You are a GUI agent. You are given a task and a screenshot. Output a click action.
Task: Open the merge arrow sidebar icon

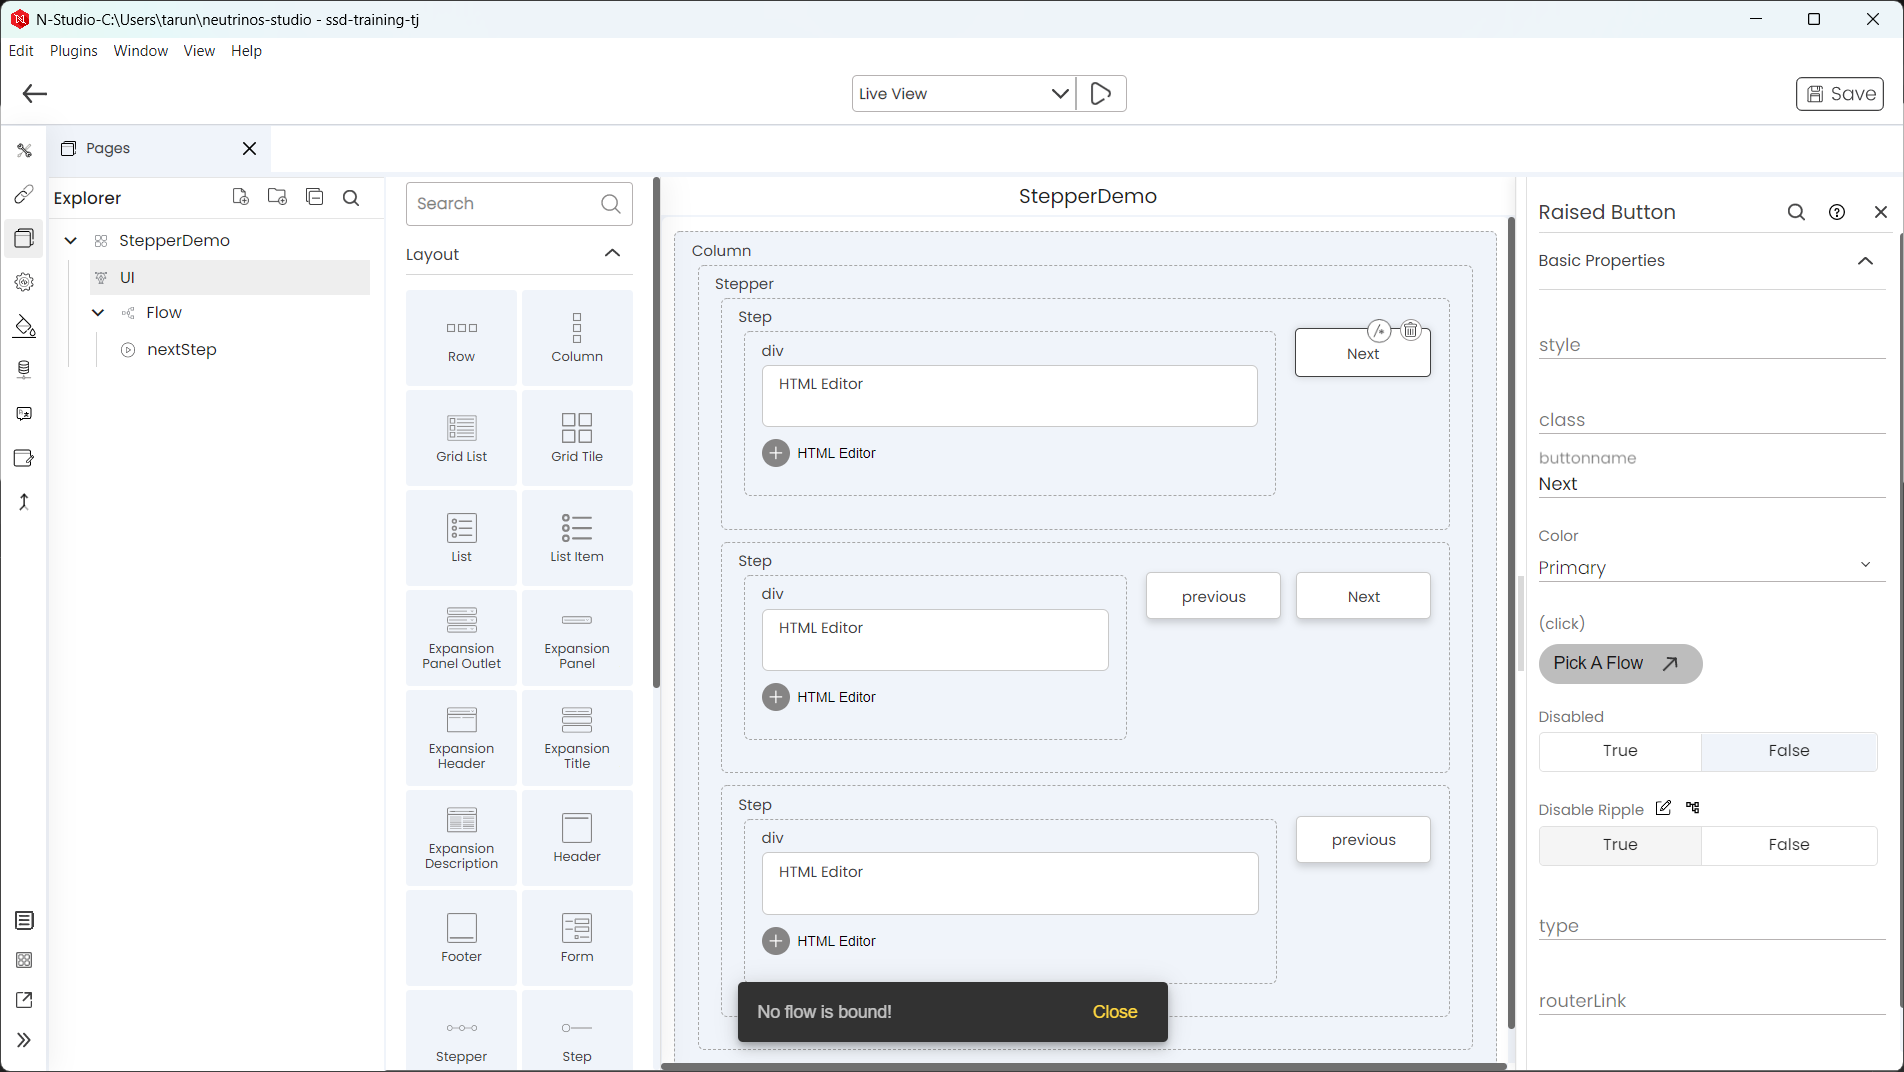[24, 502]
